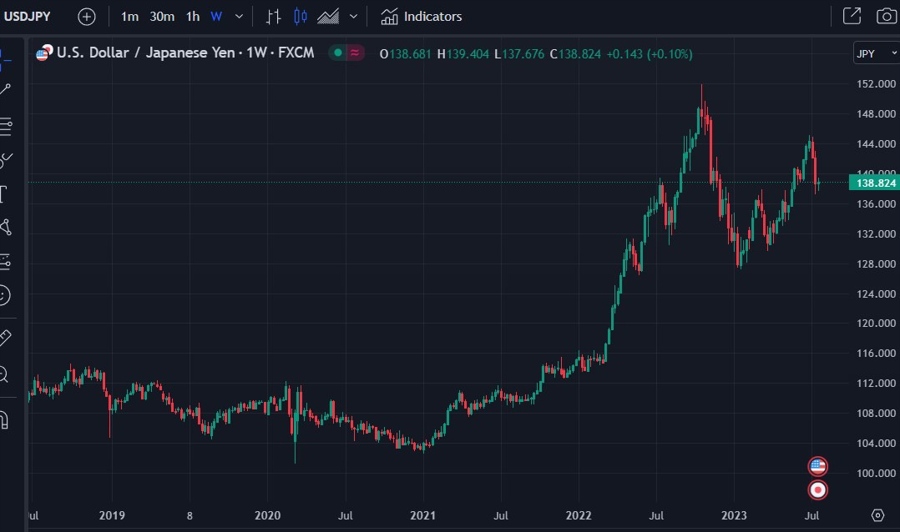Switch to the 30m timeframe

pyautogui.click(x=162, y=17)
